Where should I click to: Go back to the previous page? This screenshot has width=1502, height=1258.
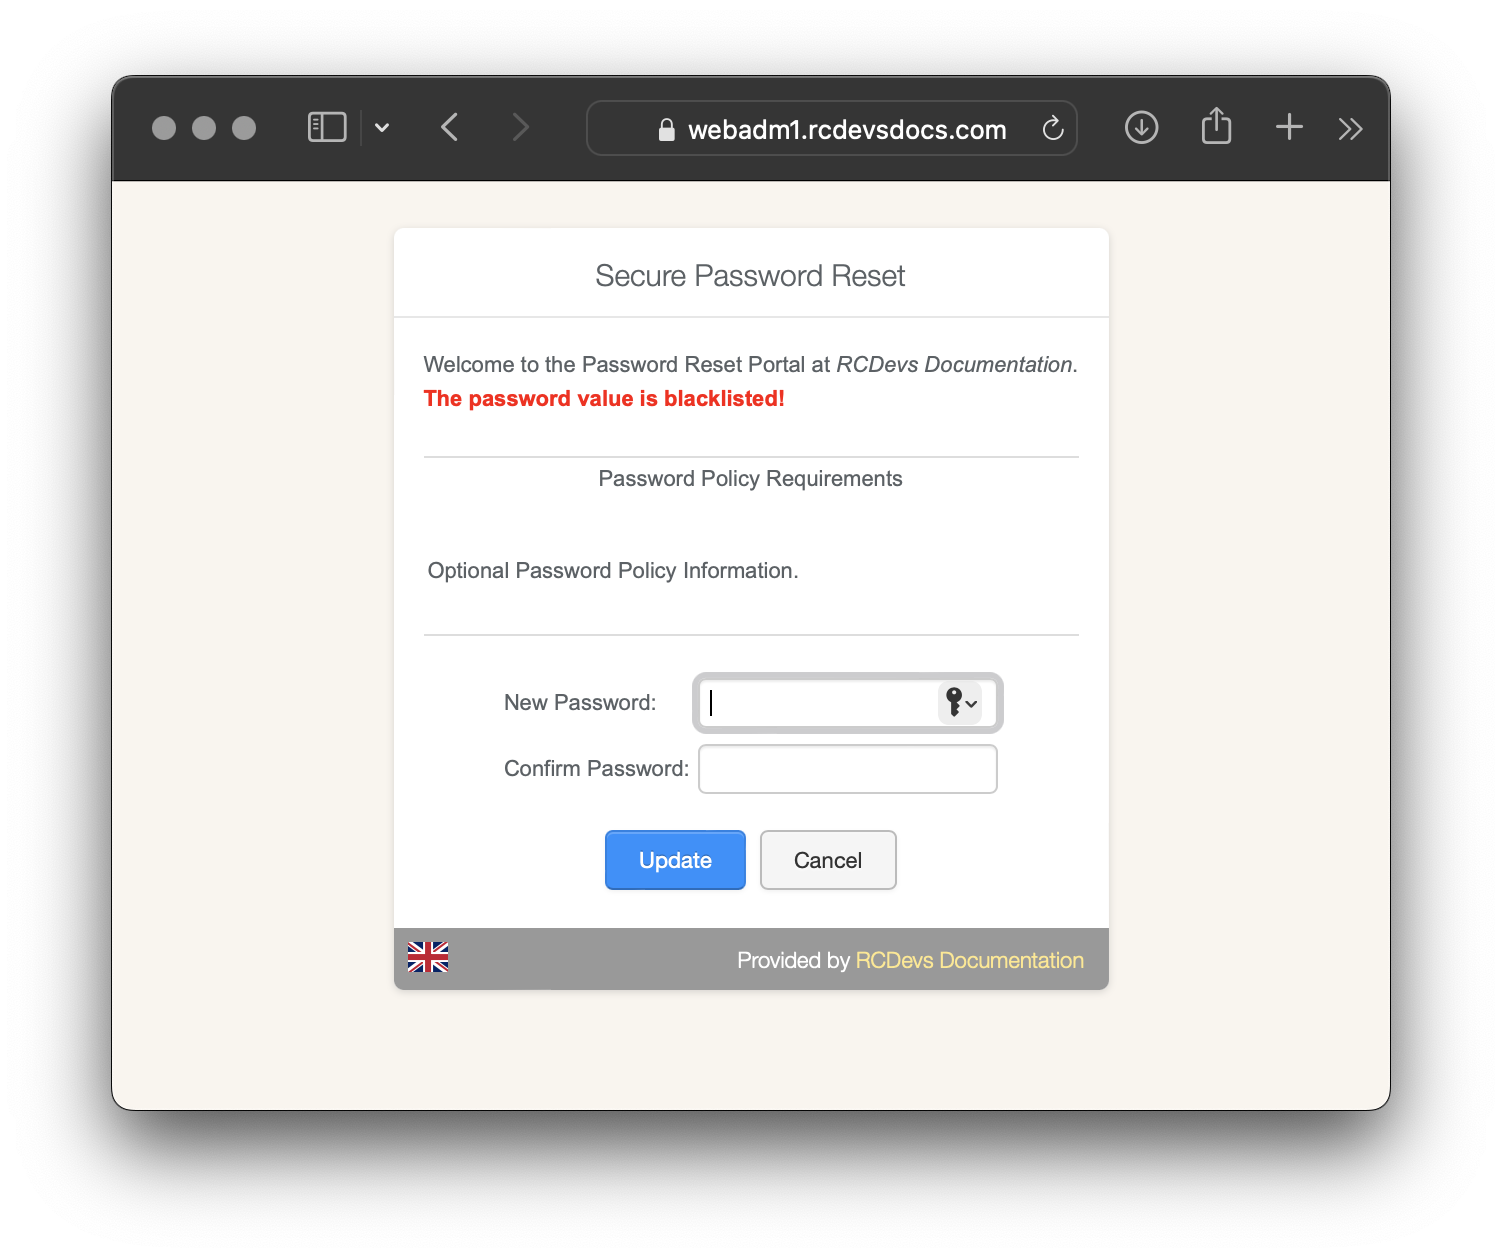(450, 128)
